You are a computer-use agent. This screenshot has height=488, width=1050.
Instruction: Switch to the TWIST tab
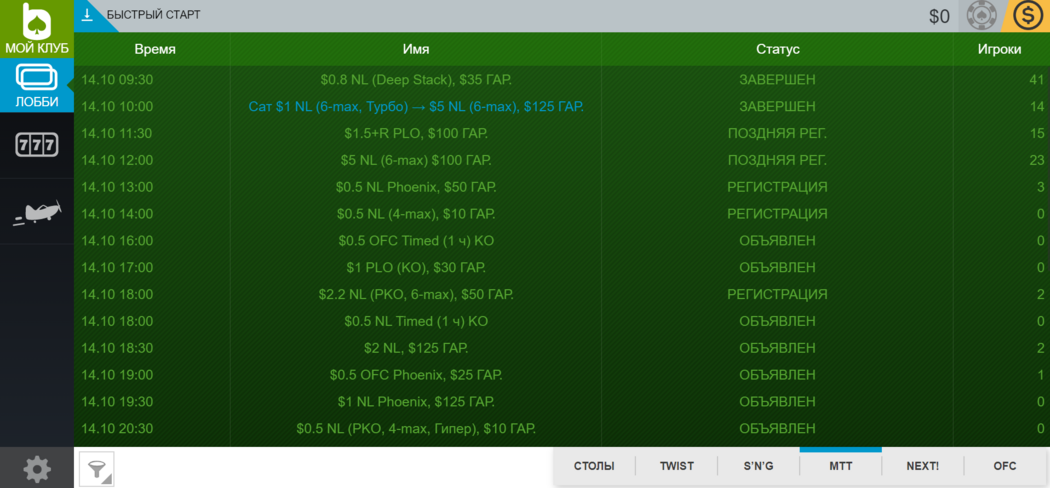[676, 467]
